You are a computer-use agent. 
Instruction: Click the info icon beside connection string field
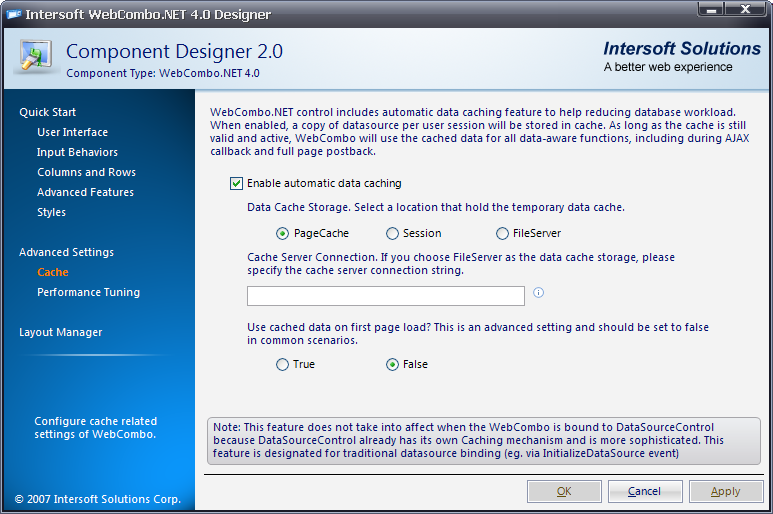(x=538, y=293)
